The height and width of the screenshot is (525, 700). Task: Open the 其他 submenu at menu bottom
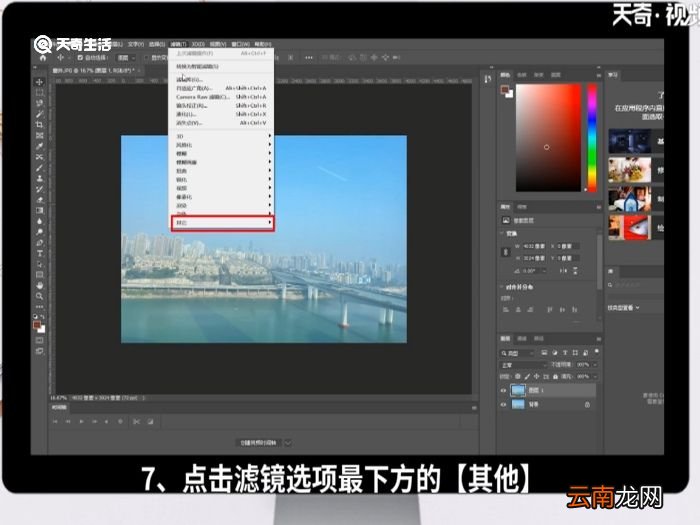[x=222, y=223]
